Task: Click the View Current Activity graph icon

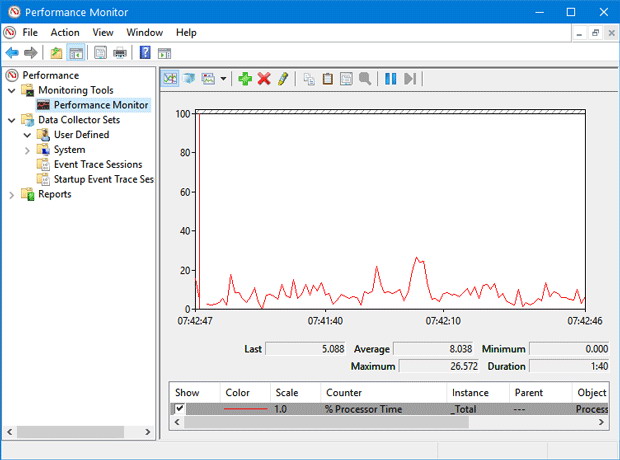Action: coord(170,79)
